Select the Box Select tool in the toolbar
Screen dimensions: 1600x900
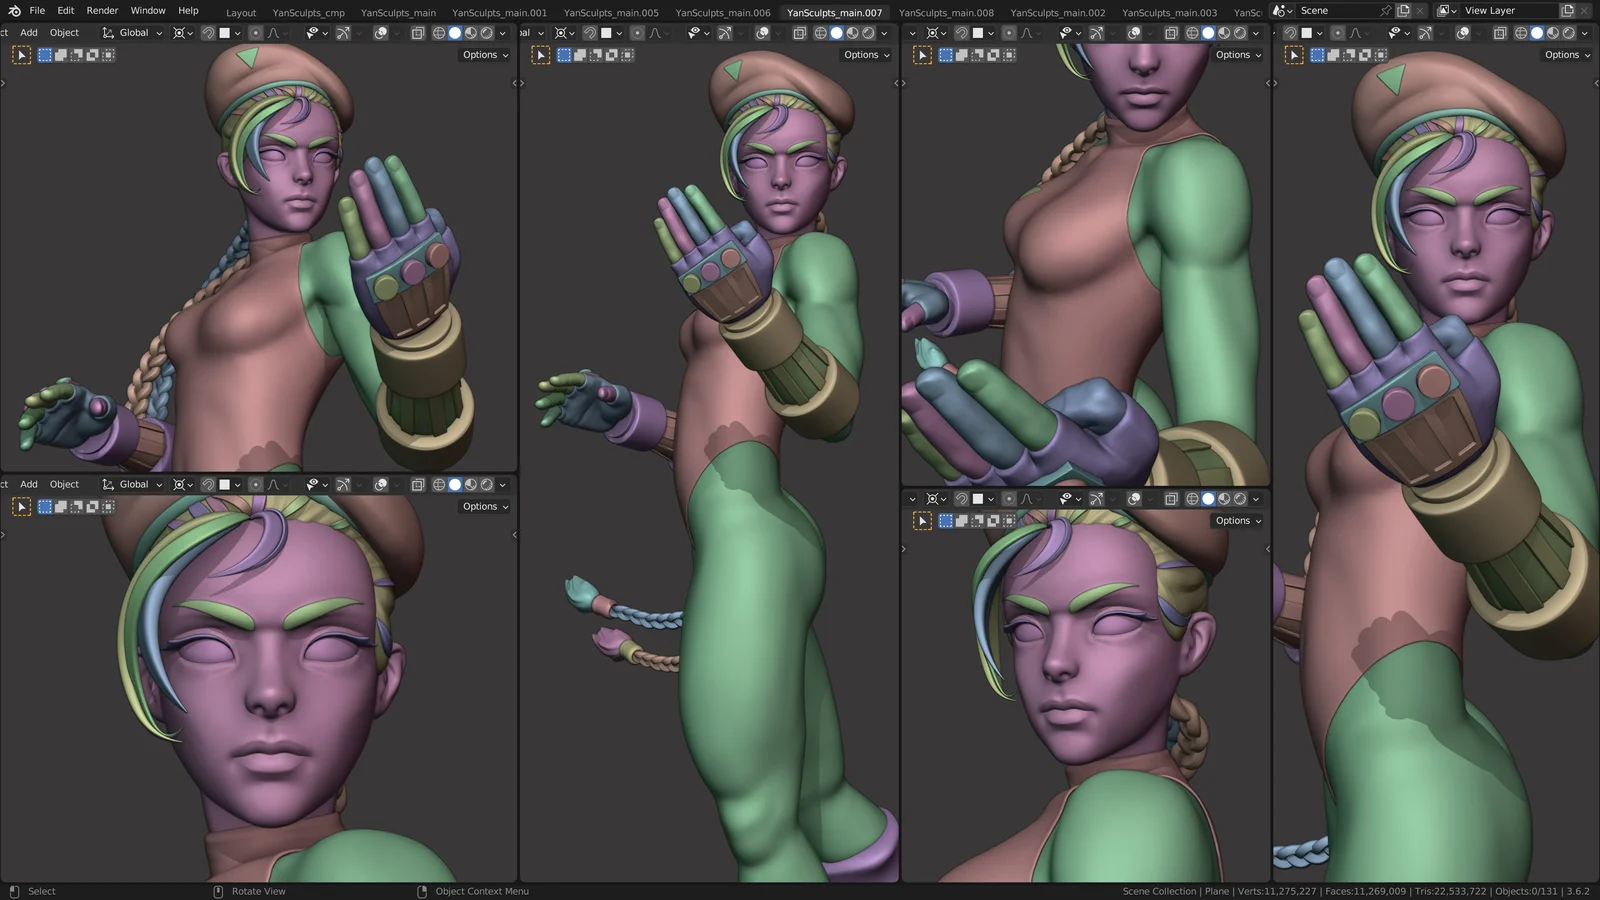coord(45,55)
